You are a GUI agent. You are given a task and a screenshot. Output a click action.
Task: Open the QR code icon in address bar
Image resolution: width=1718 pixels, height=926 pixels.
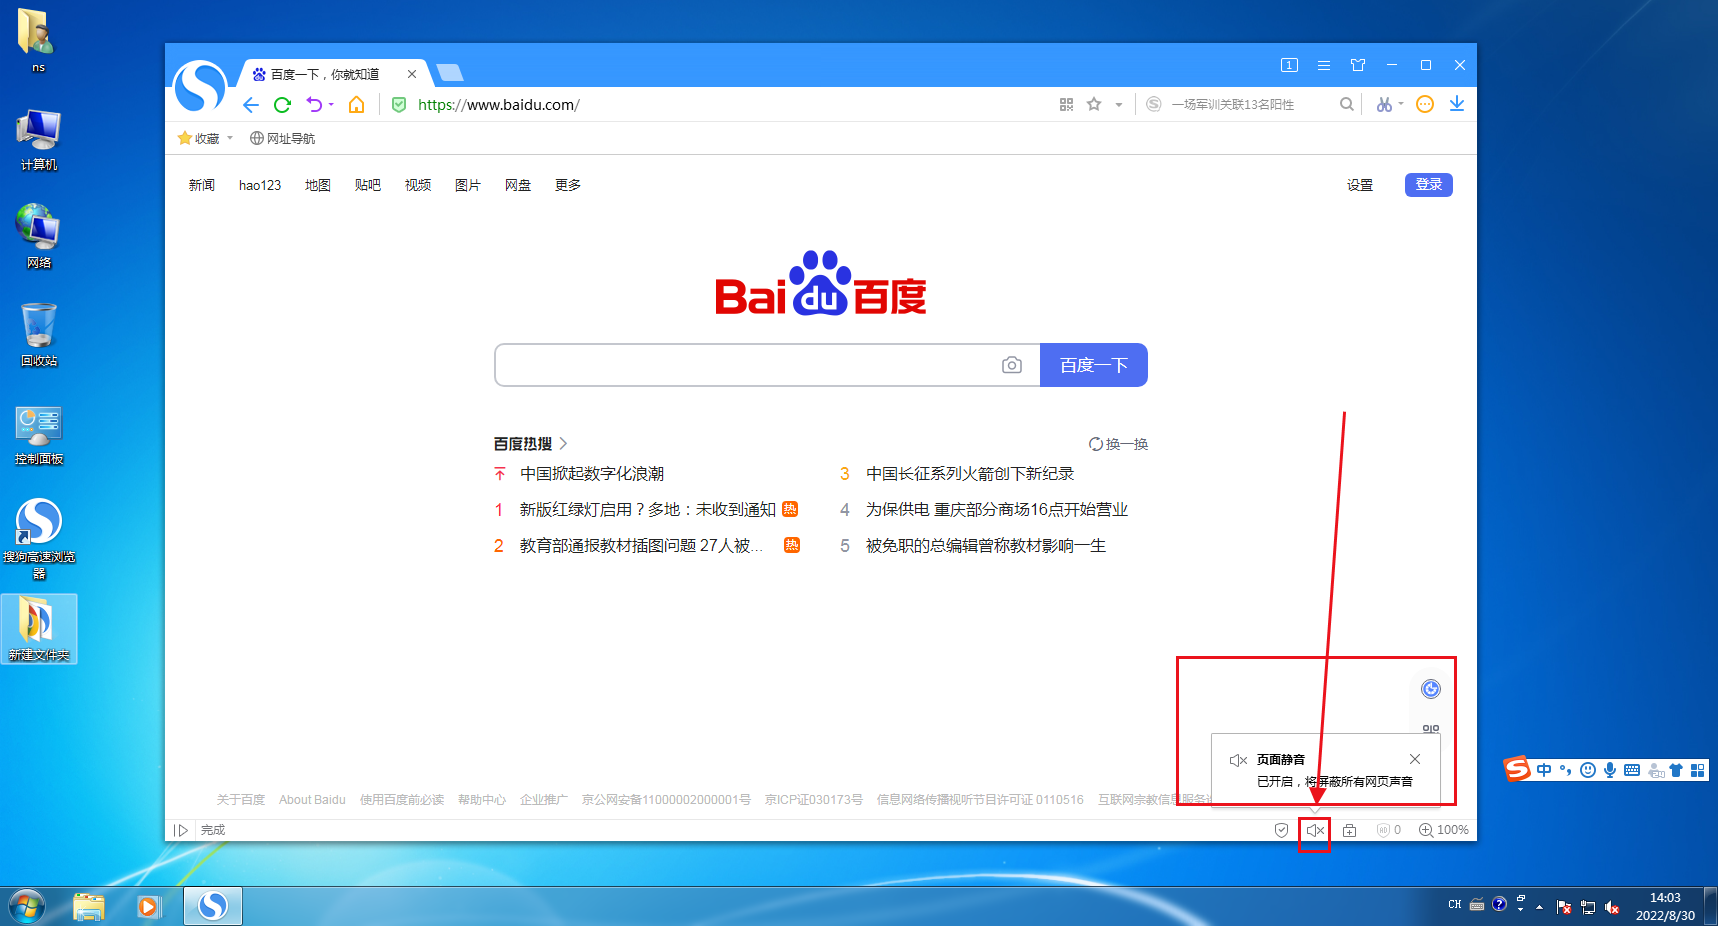click(1066, 105)
